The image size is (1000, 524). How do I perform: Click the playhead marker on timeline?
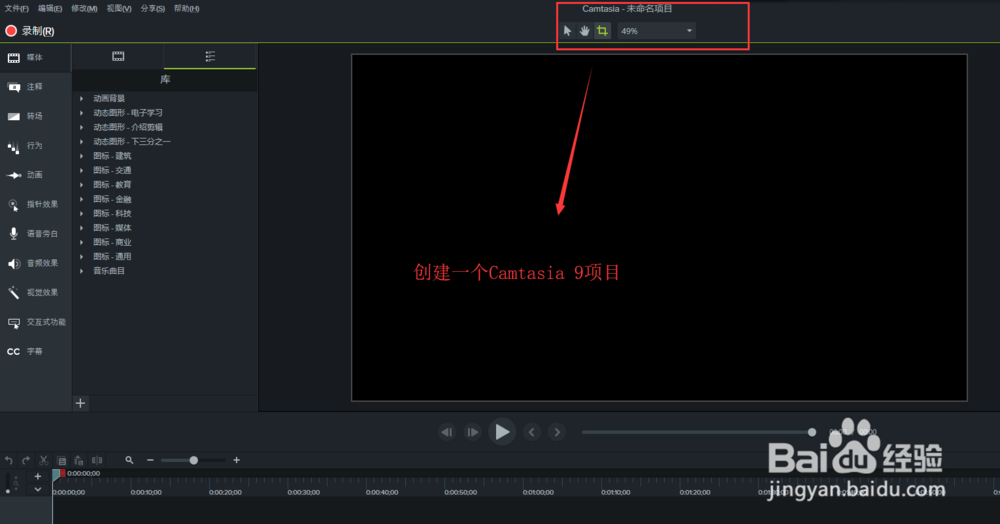point(57,474)
